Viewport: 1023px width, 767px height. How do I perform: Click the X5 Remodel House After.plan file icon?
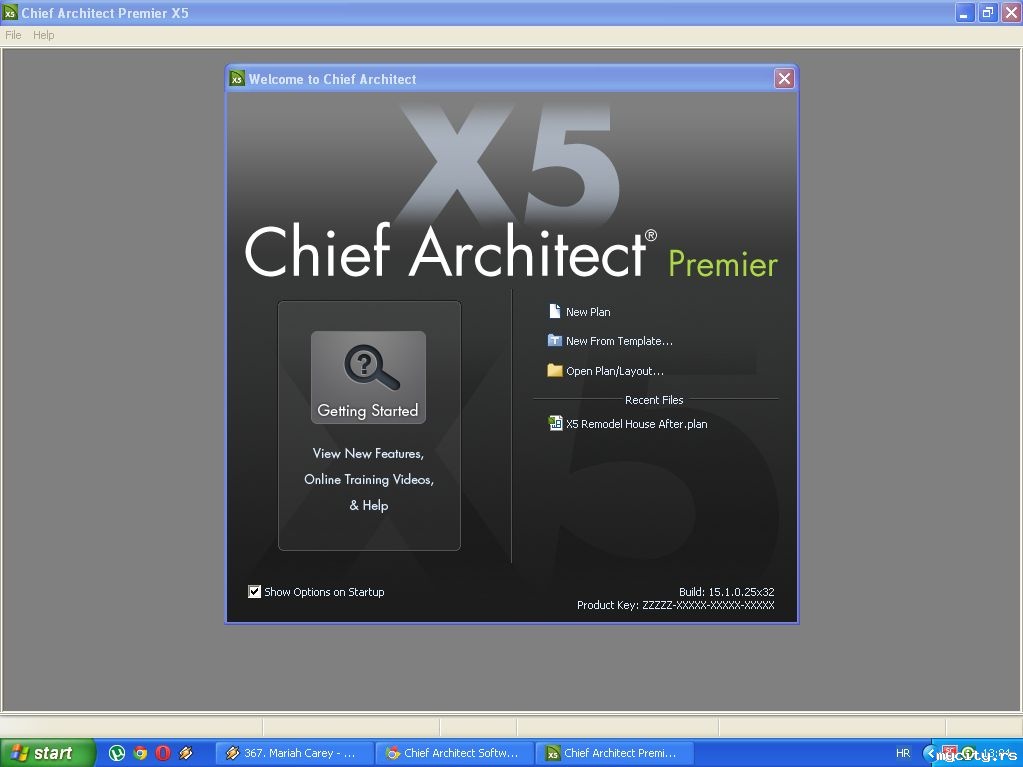click(x=555, y=423)
